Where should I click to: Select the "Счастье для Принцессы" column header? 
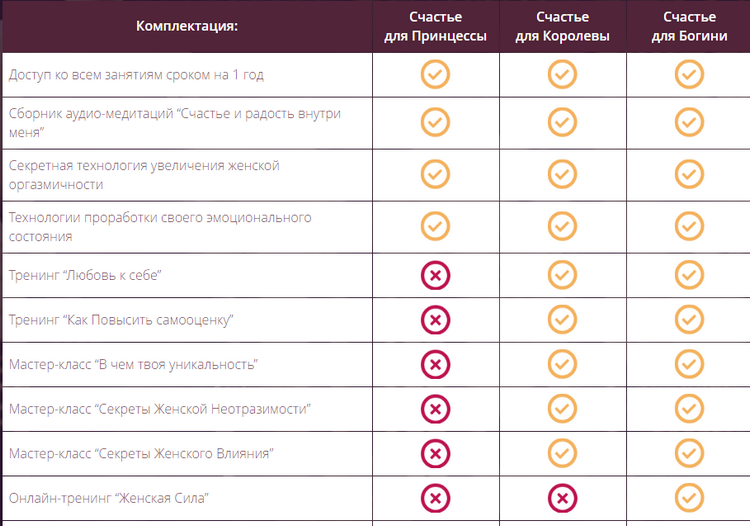click(435, 26)
